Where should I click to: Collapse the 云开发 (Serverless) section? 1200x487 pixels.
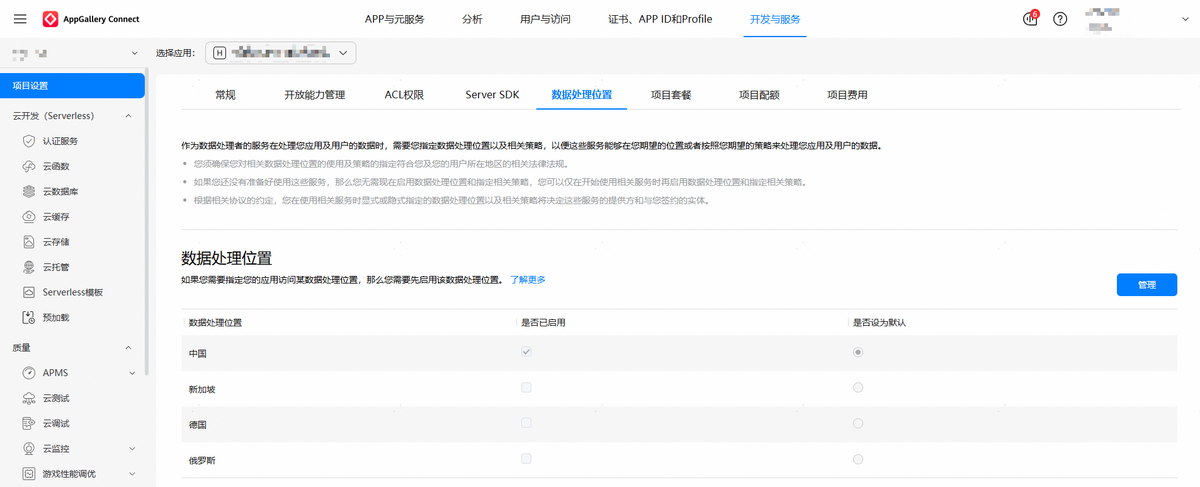[128, 116]
